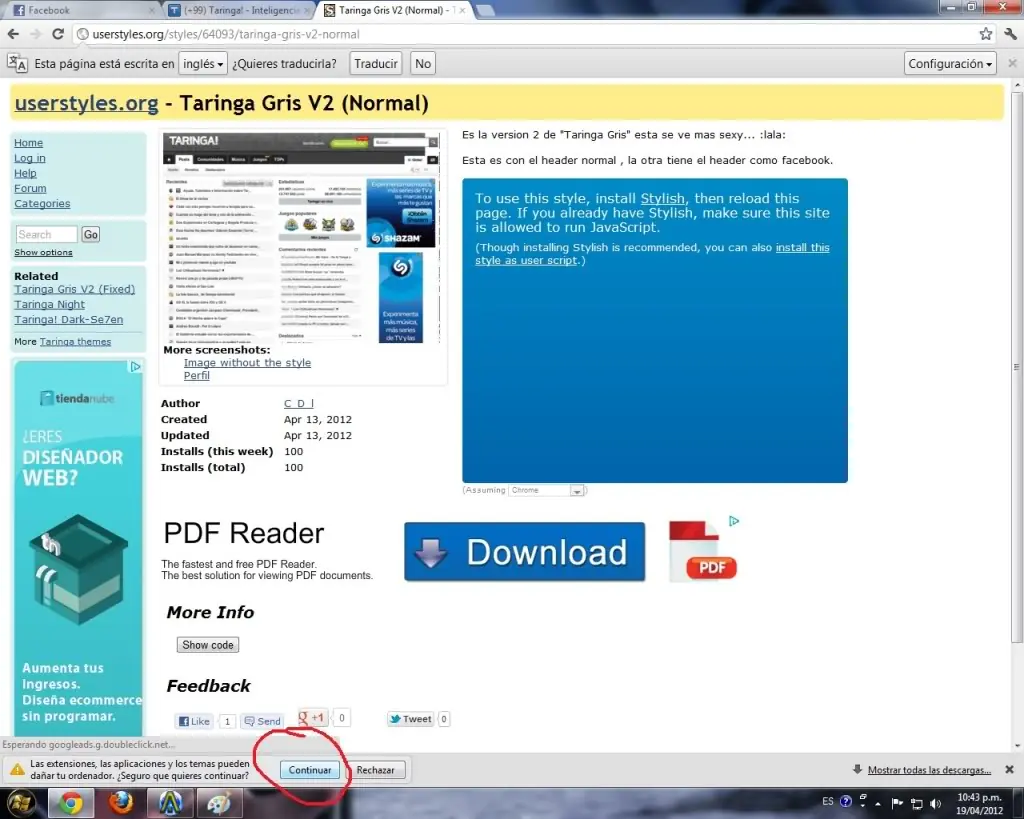Open the Taringa themes link
The width and height of the screenshot is (1024, 819).
pos(75,342)
